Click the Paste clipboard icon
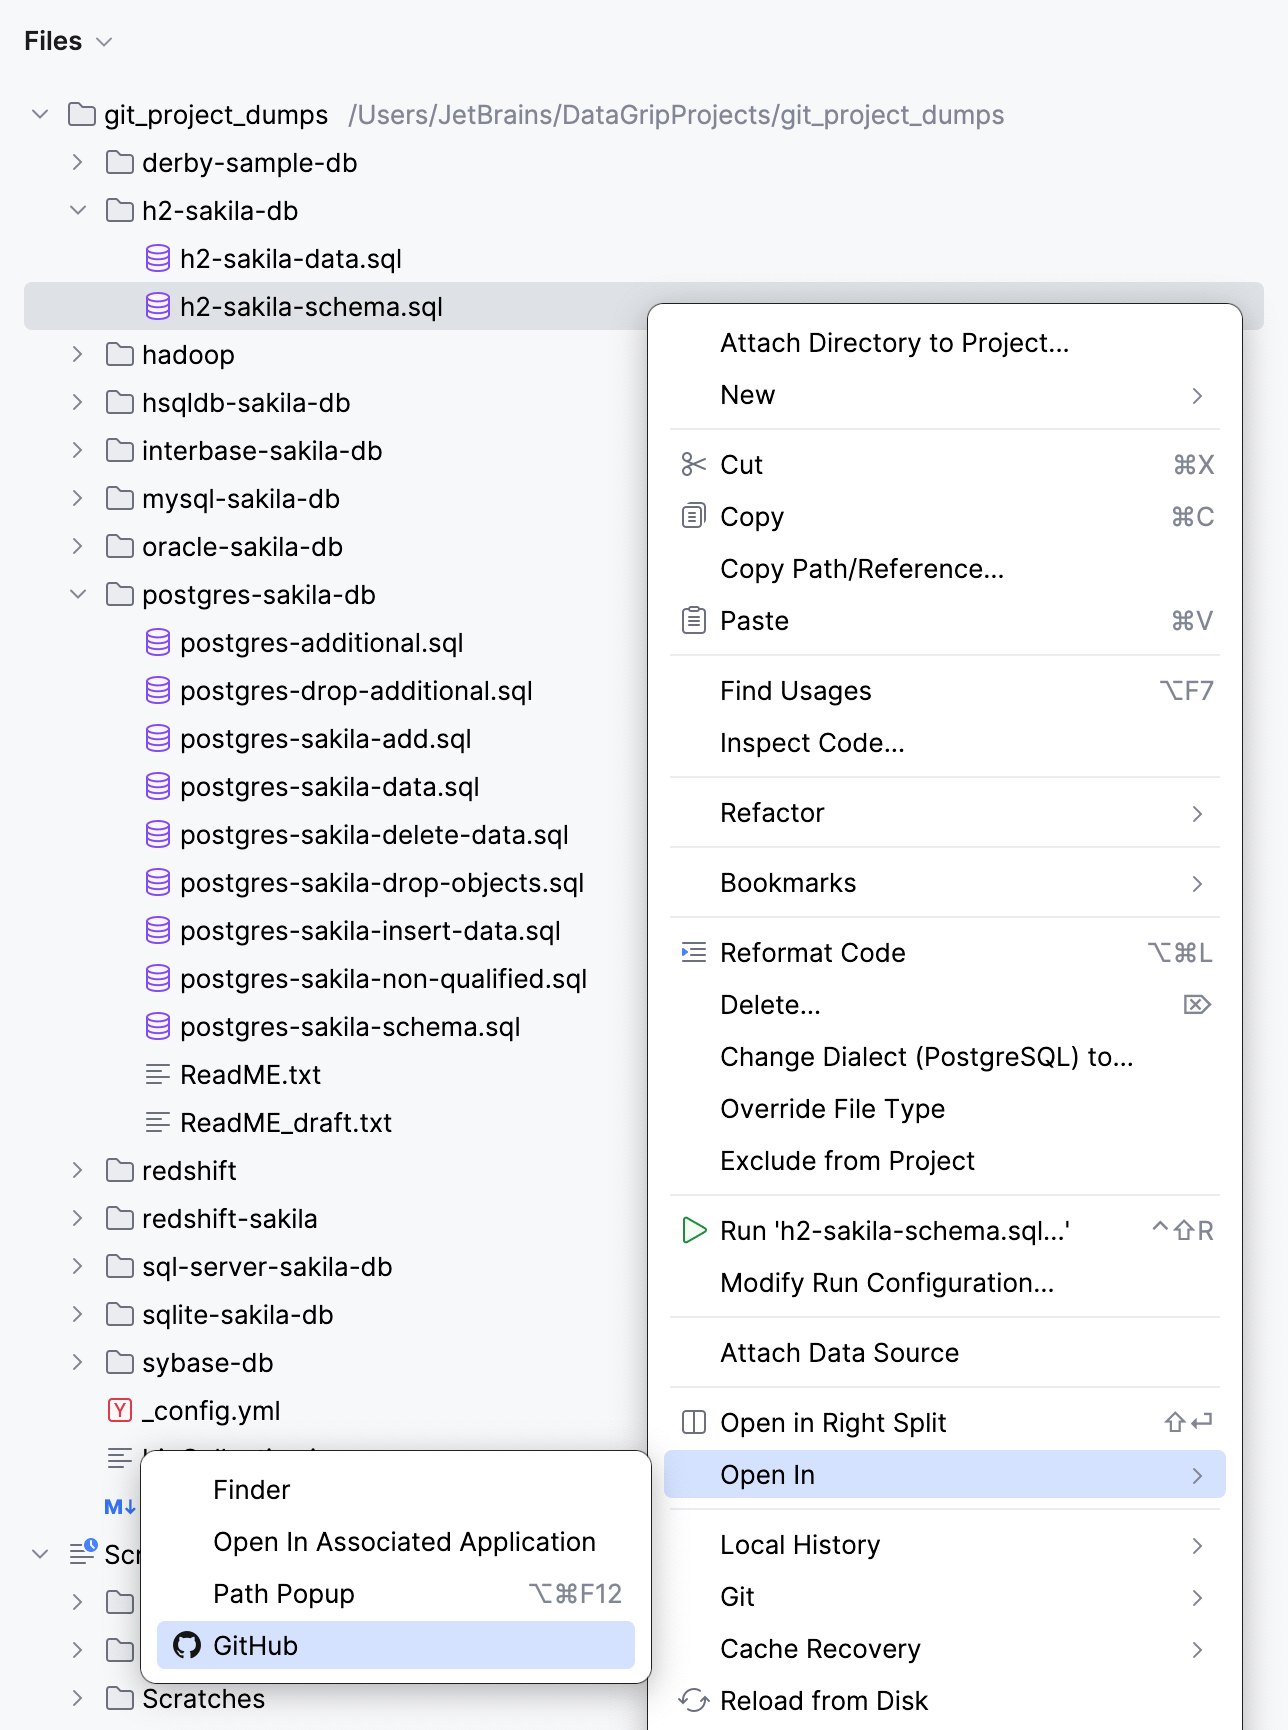Viewport: 1288px width, 1730px height. tap(693, 620)
